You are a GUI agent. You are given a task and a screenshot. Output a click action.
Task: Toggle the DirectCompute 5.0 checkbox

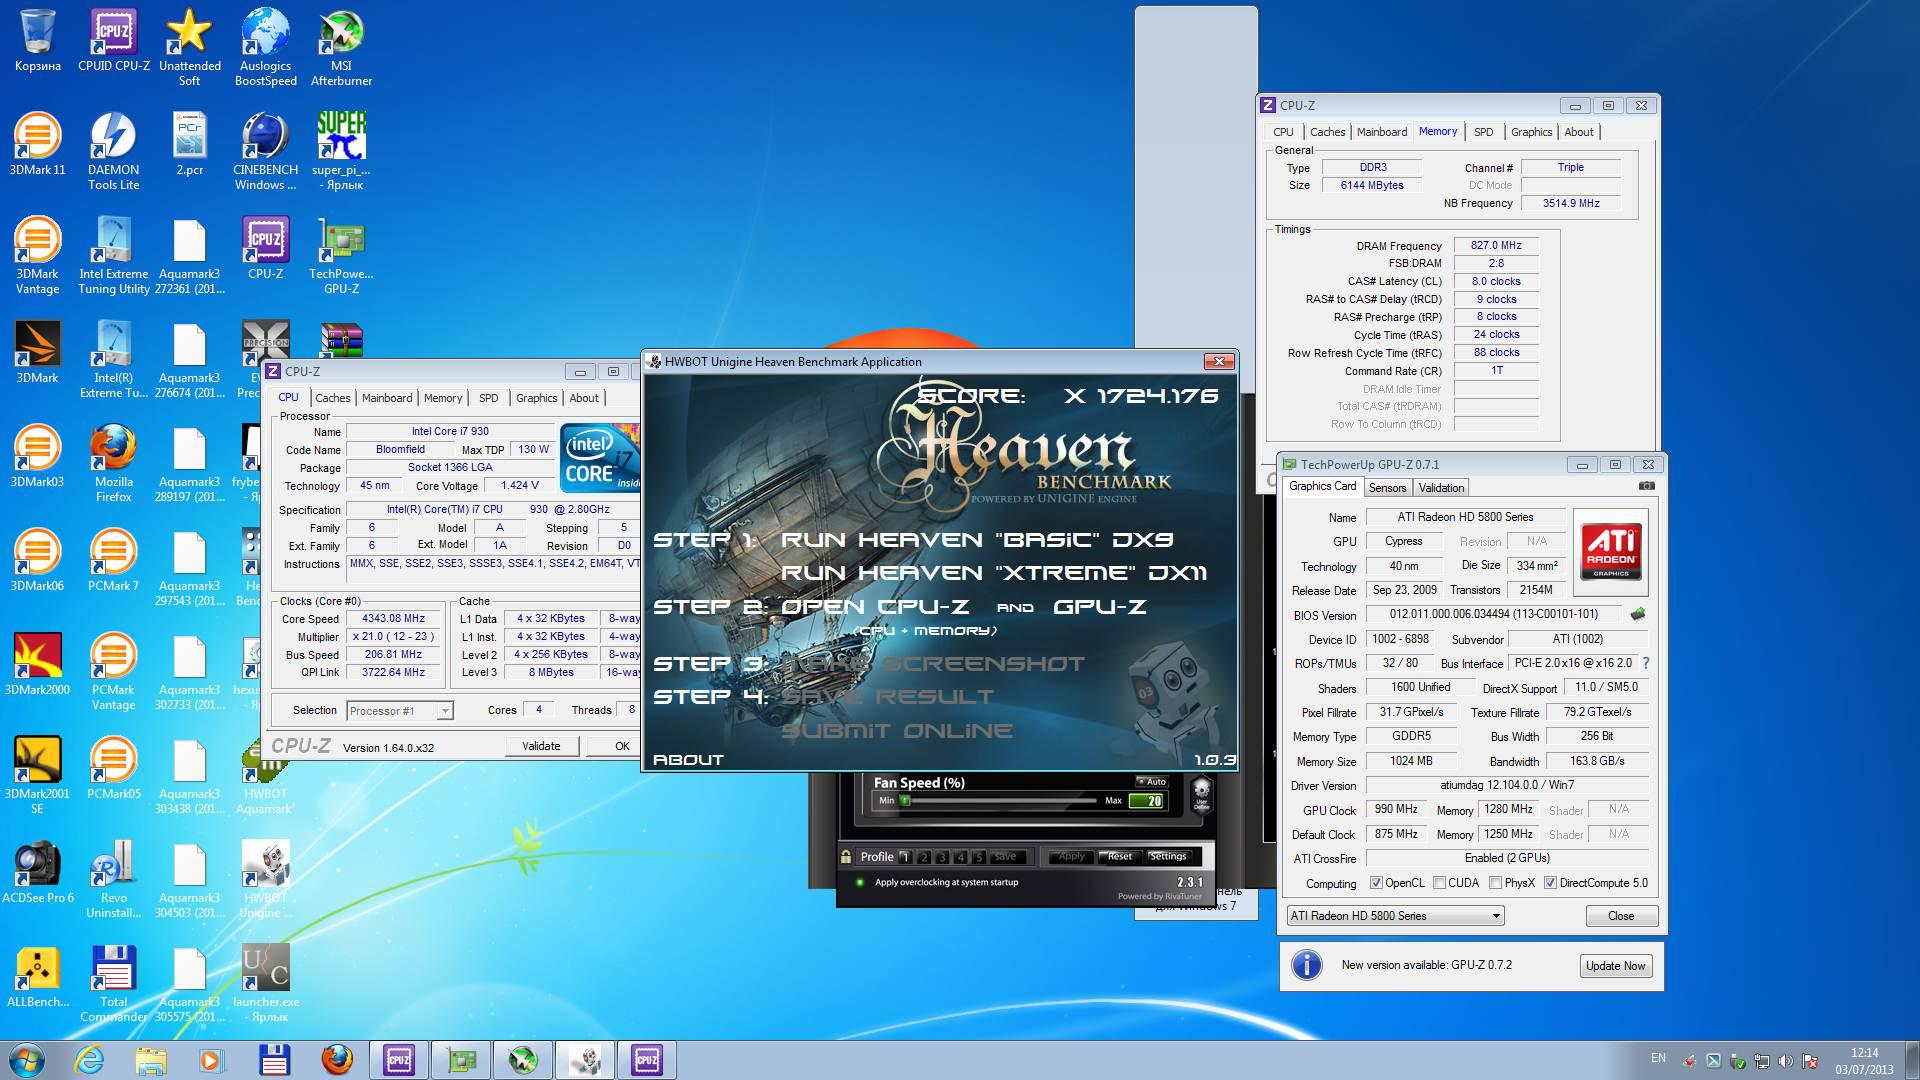click(x=1550, y=883)
